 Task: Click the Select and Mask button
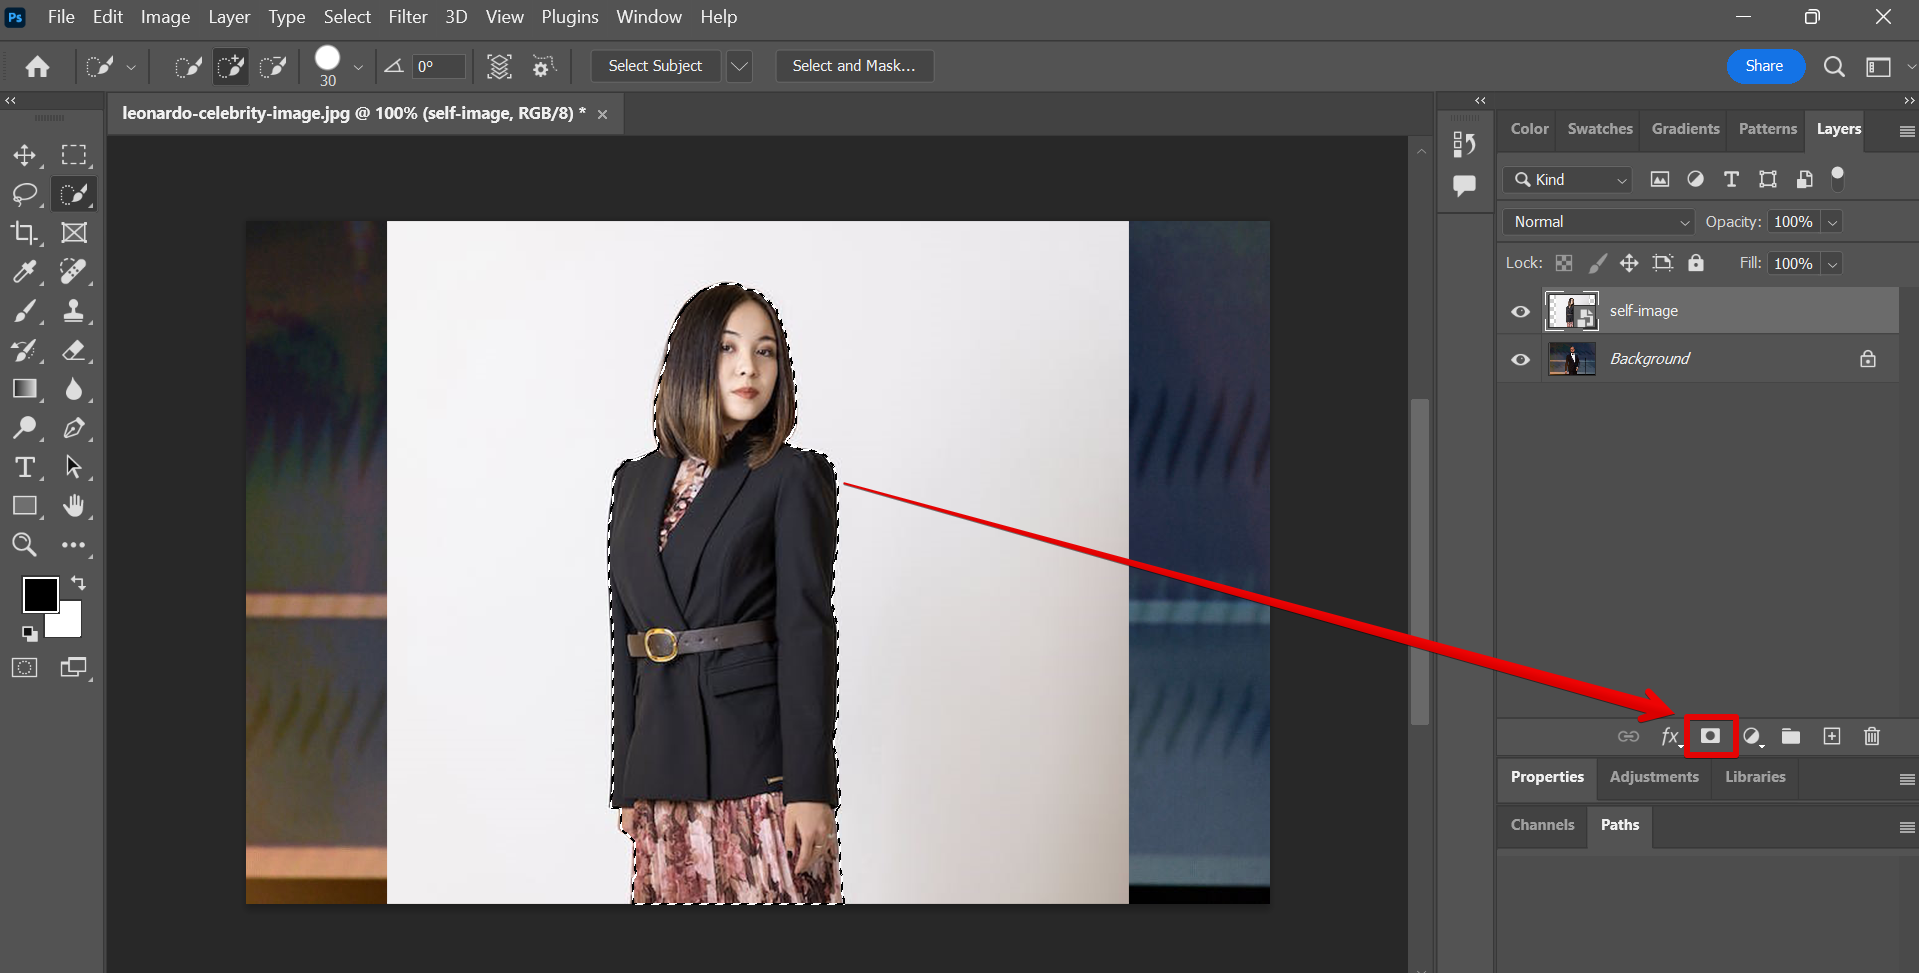pos(853,66)
